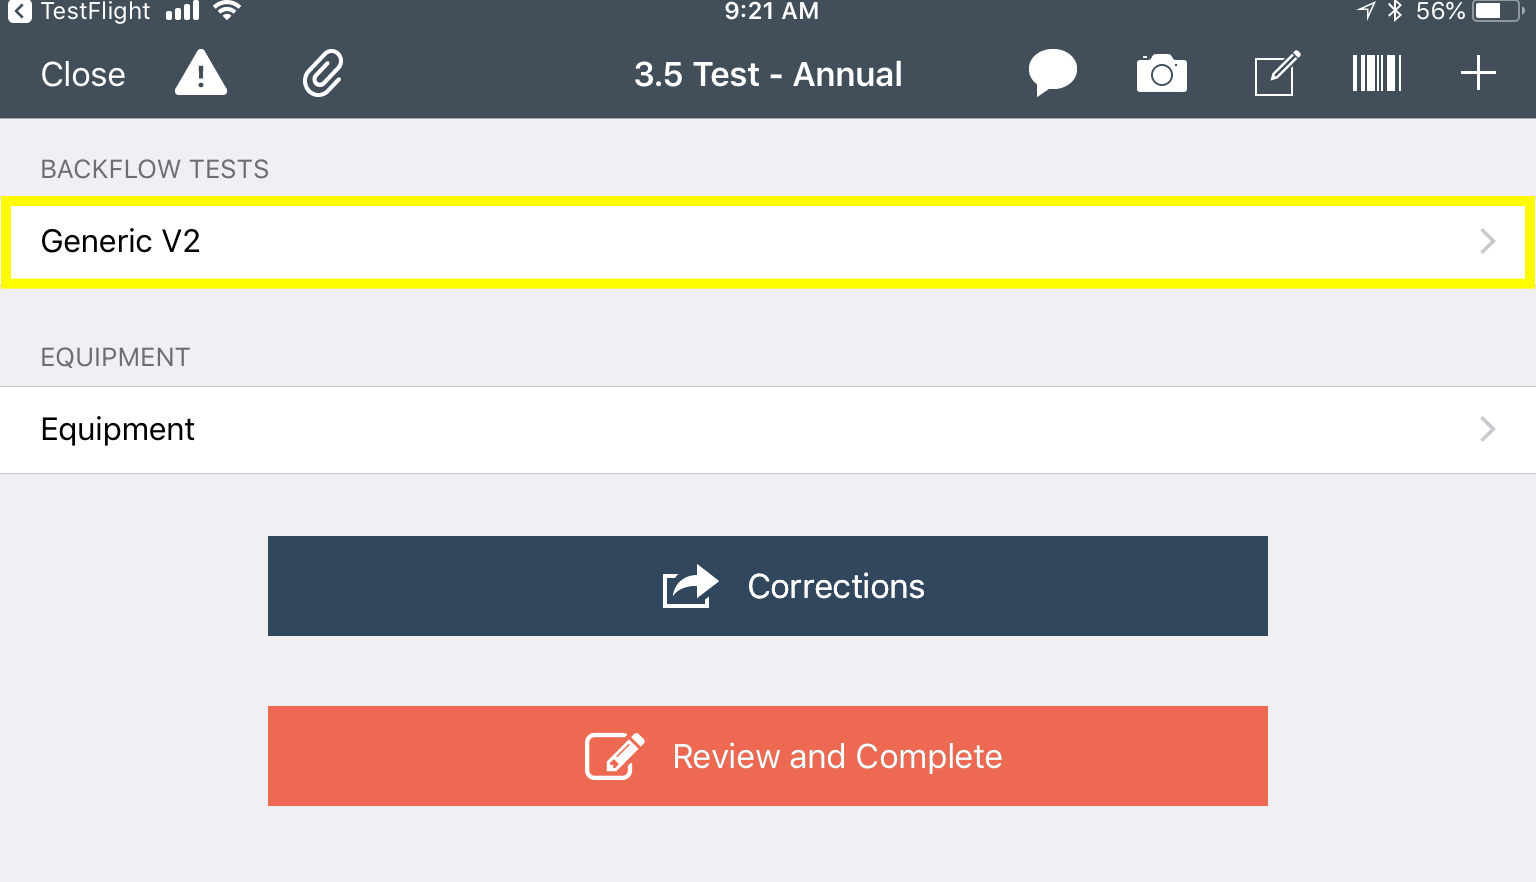Select the Equipment list item
1536x882 pixels.
[118, 429]
